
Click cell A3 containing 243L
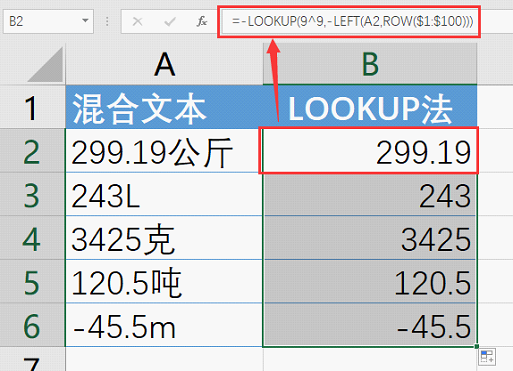pyautogui.click(x=164, y=194)
